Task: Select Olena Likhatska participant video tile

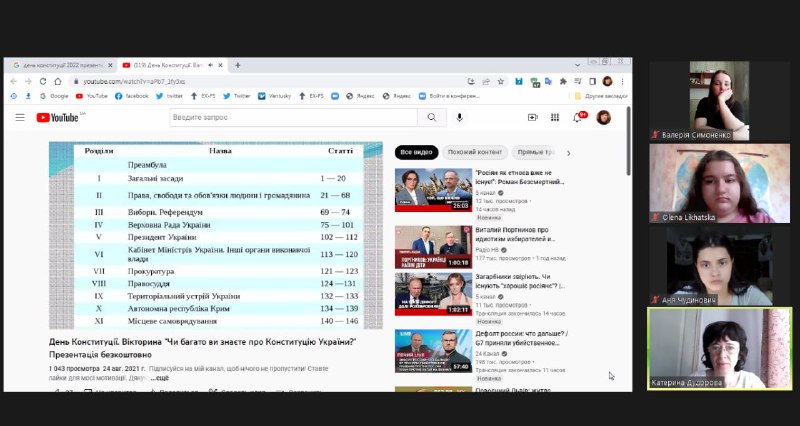Action: point(719,183)
